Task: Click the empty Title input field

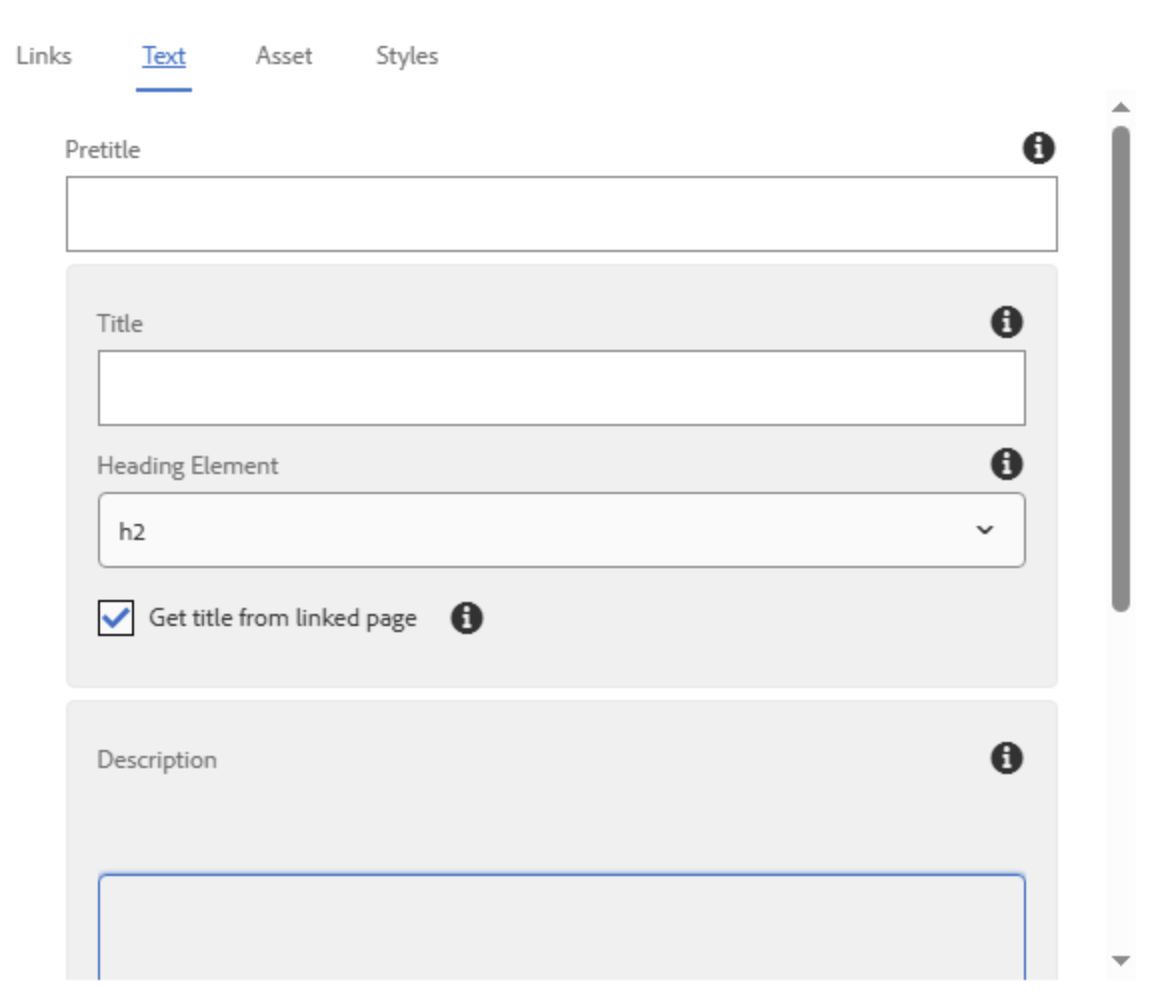Action: point(560,385)
